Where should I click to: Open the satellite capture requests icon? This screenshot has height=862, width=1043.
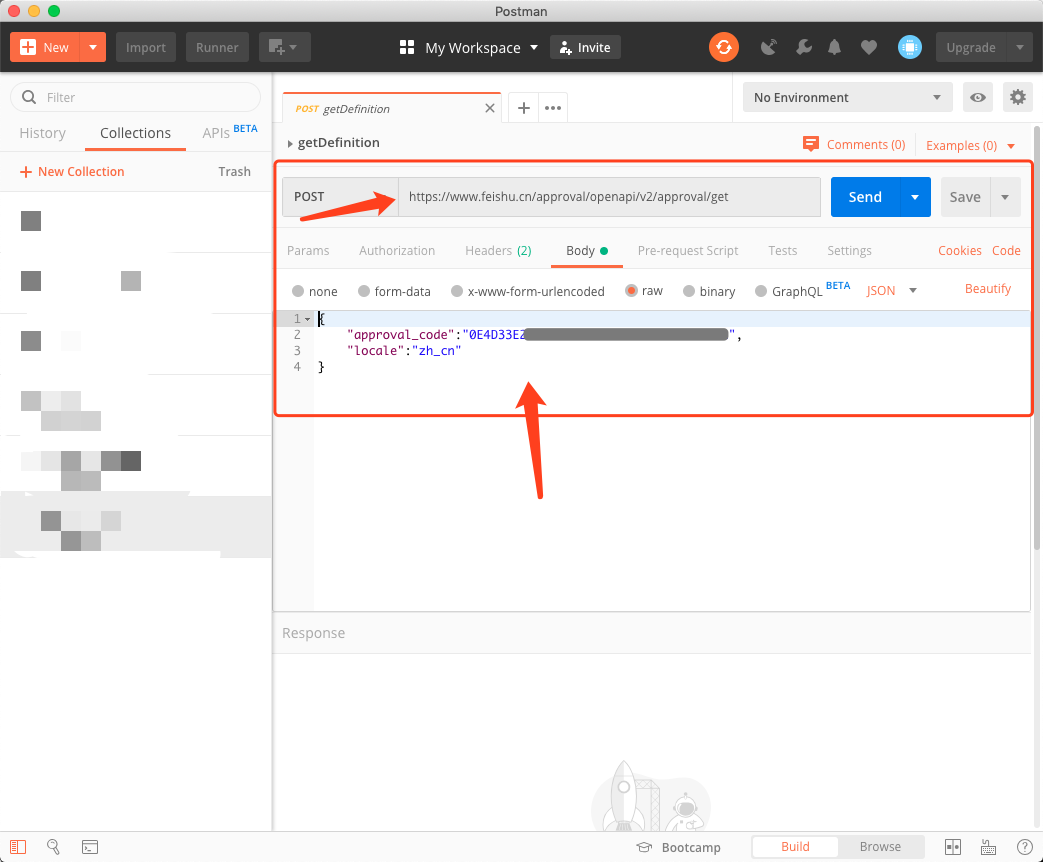coord(768,47)
